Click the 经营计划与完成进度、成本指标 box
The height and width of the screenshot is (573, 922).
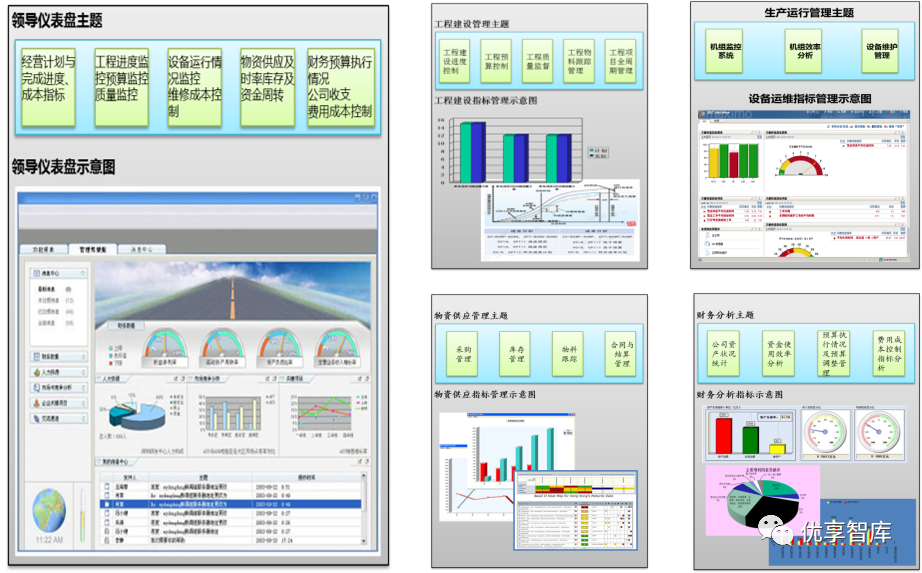48,87
